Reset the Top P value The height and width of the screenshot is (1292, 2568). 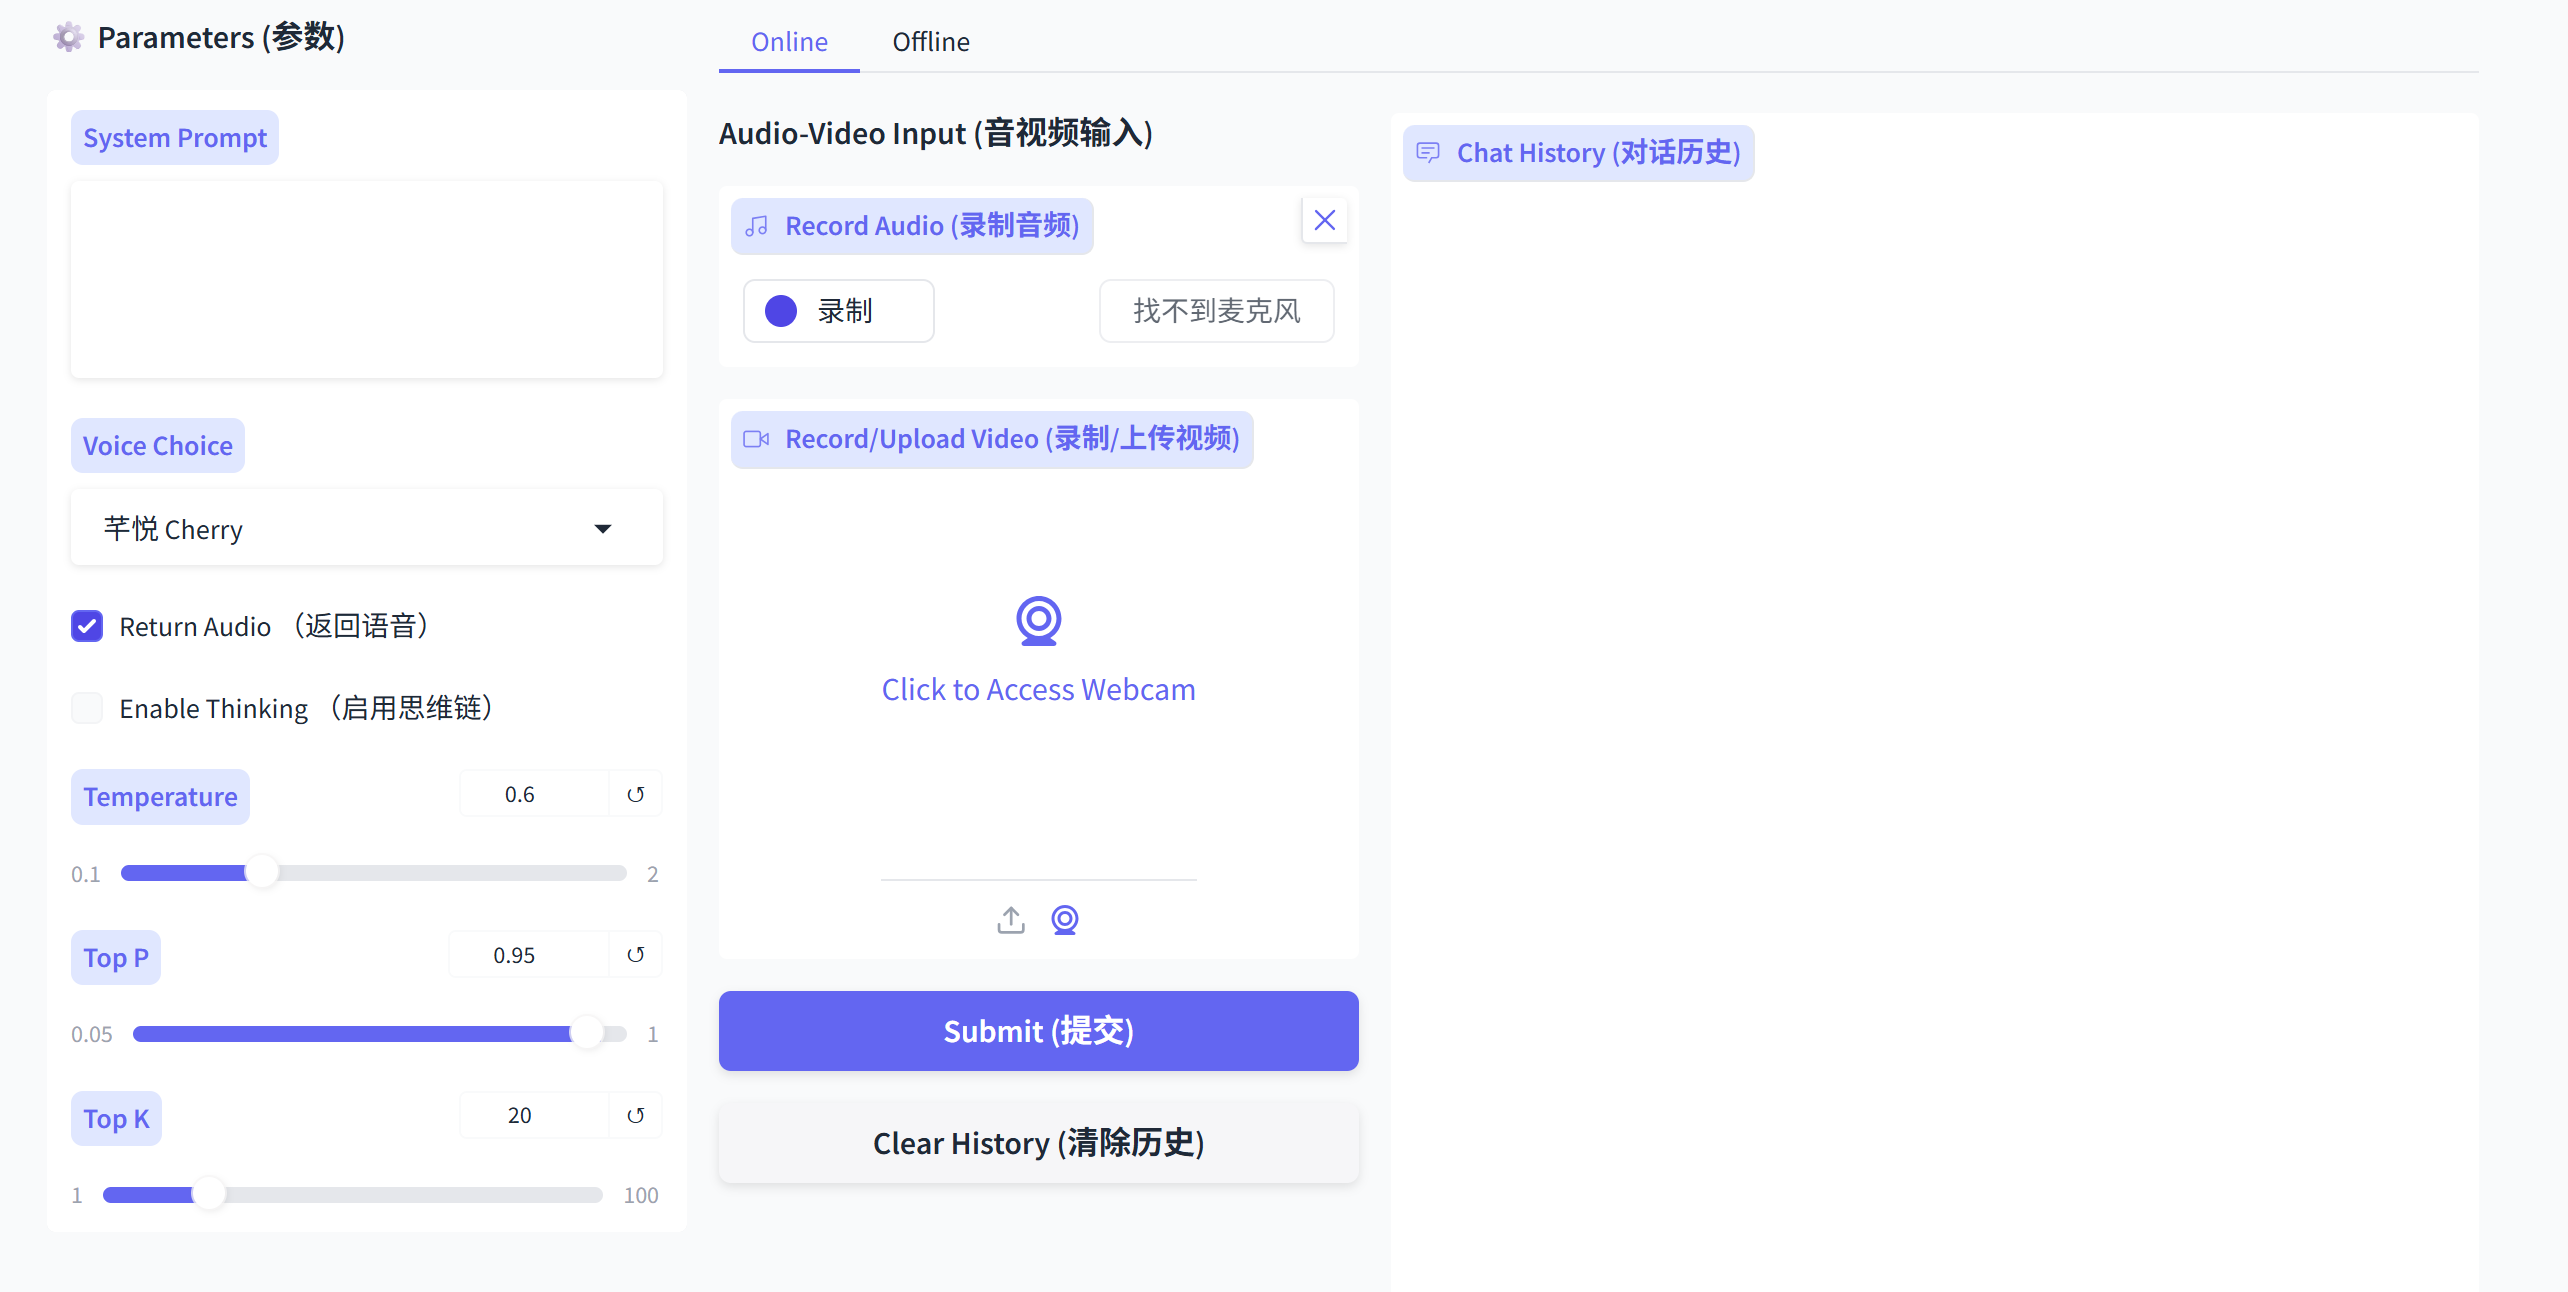tap(636, 955)
